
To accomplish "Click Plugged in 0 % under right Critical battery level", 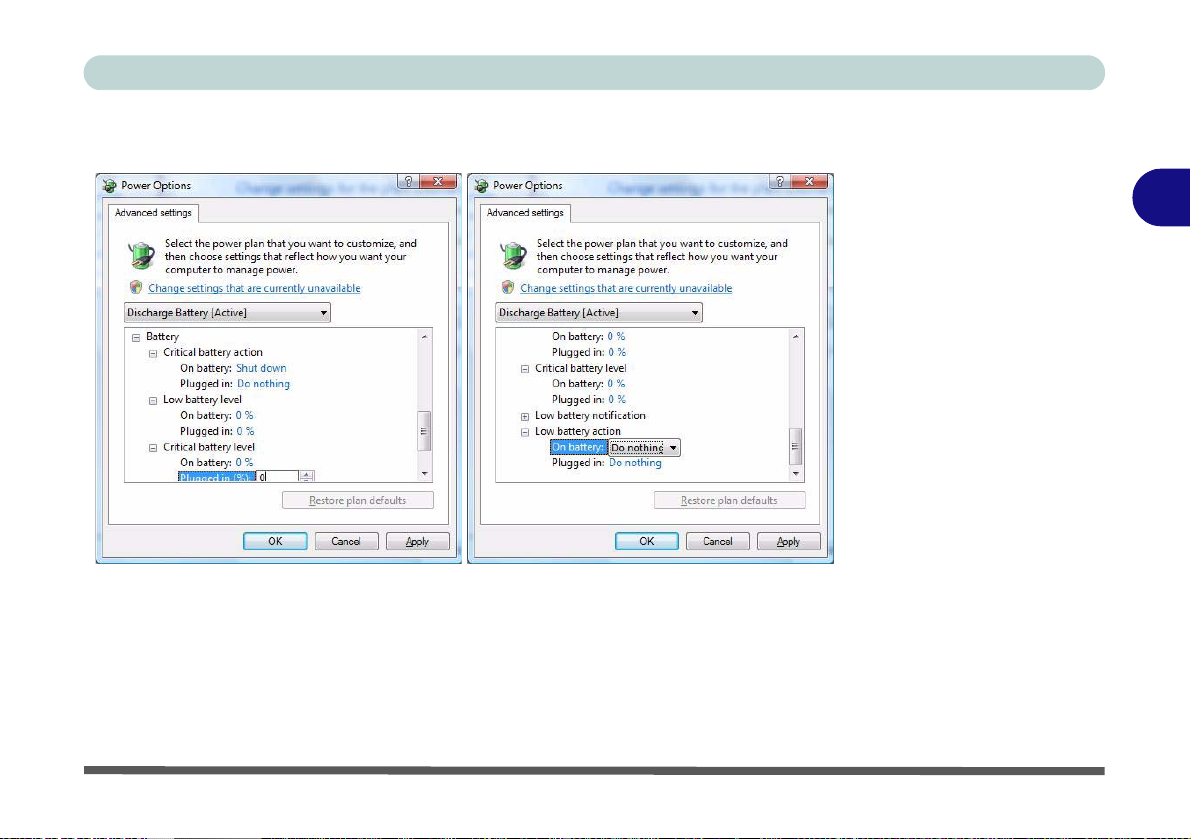I will 617,399.
